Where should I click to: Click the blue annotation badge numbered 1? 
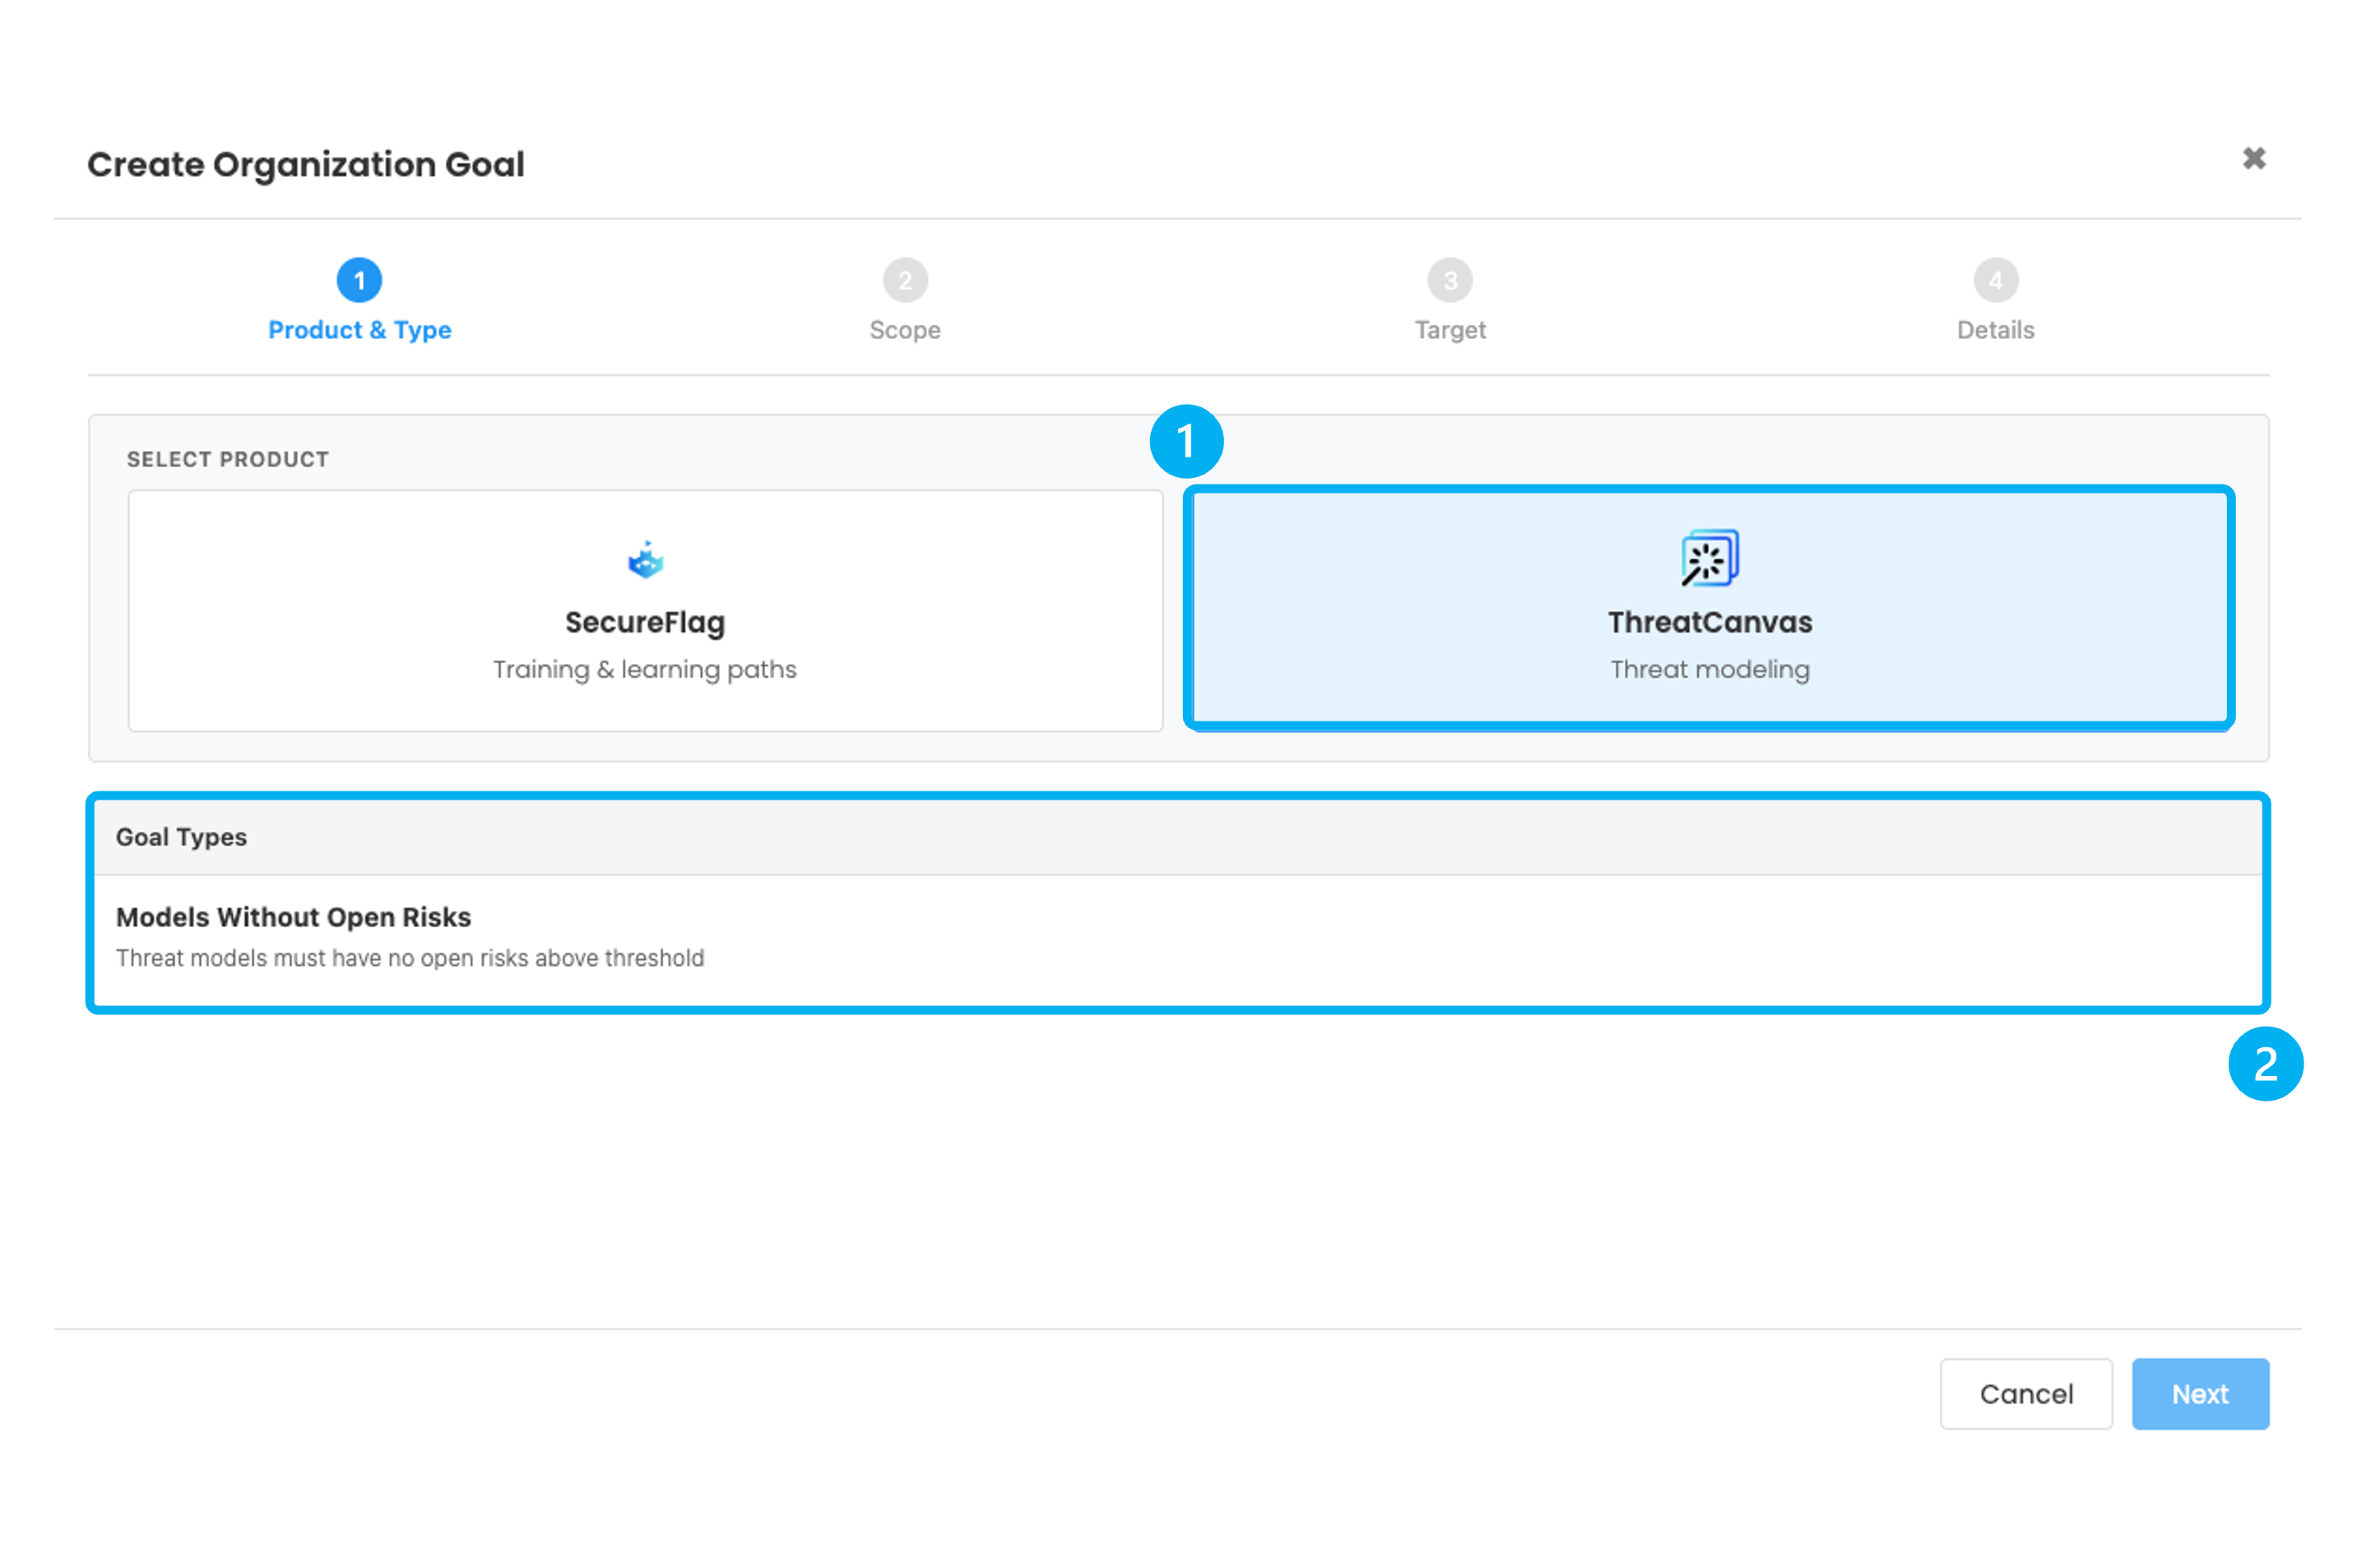[1186, 441]
